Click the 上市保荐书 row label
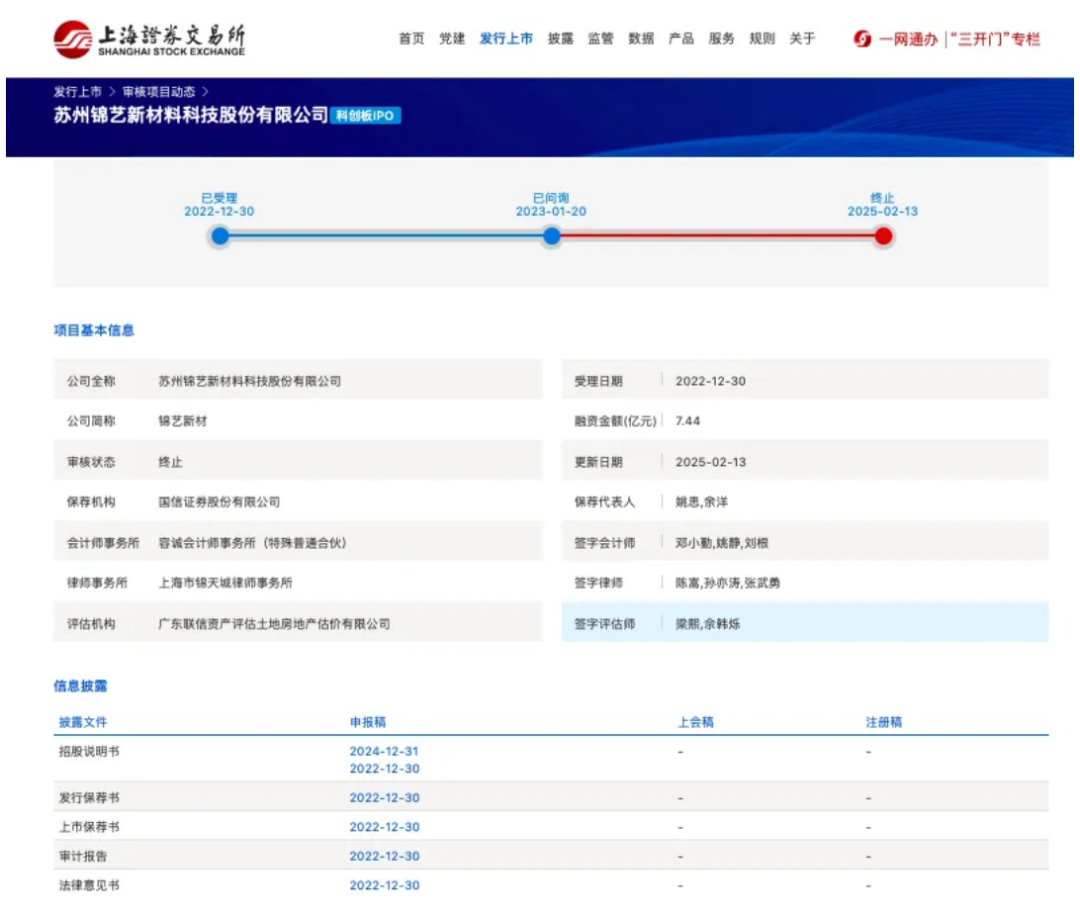Viewport: 1080px width, 914px height. 89,827
